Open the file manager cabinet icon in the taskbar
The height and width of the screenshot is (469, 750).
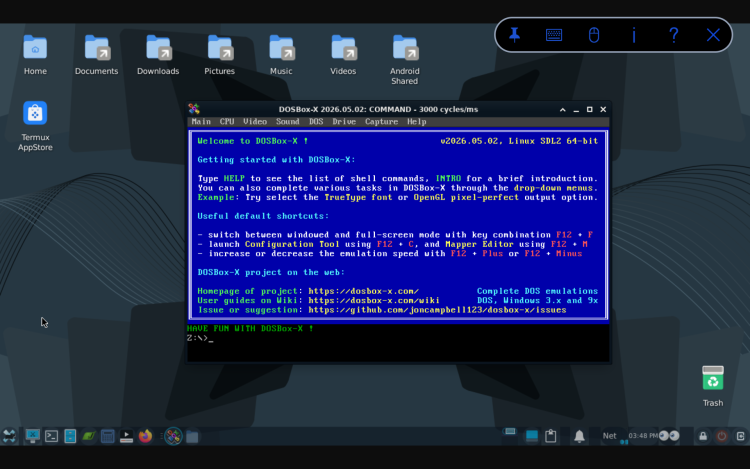click(x=70, y=436)
